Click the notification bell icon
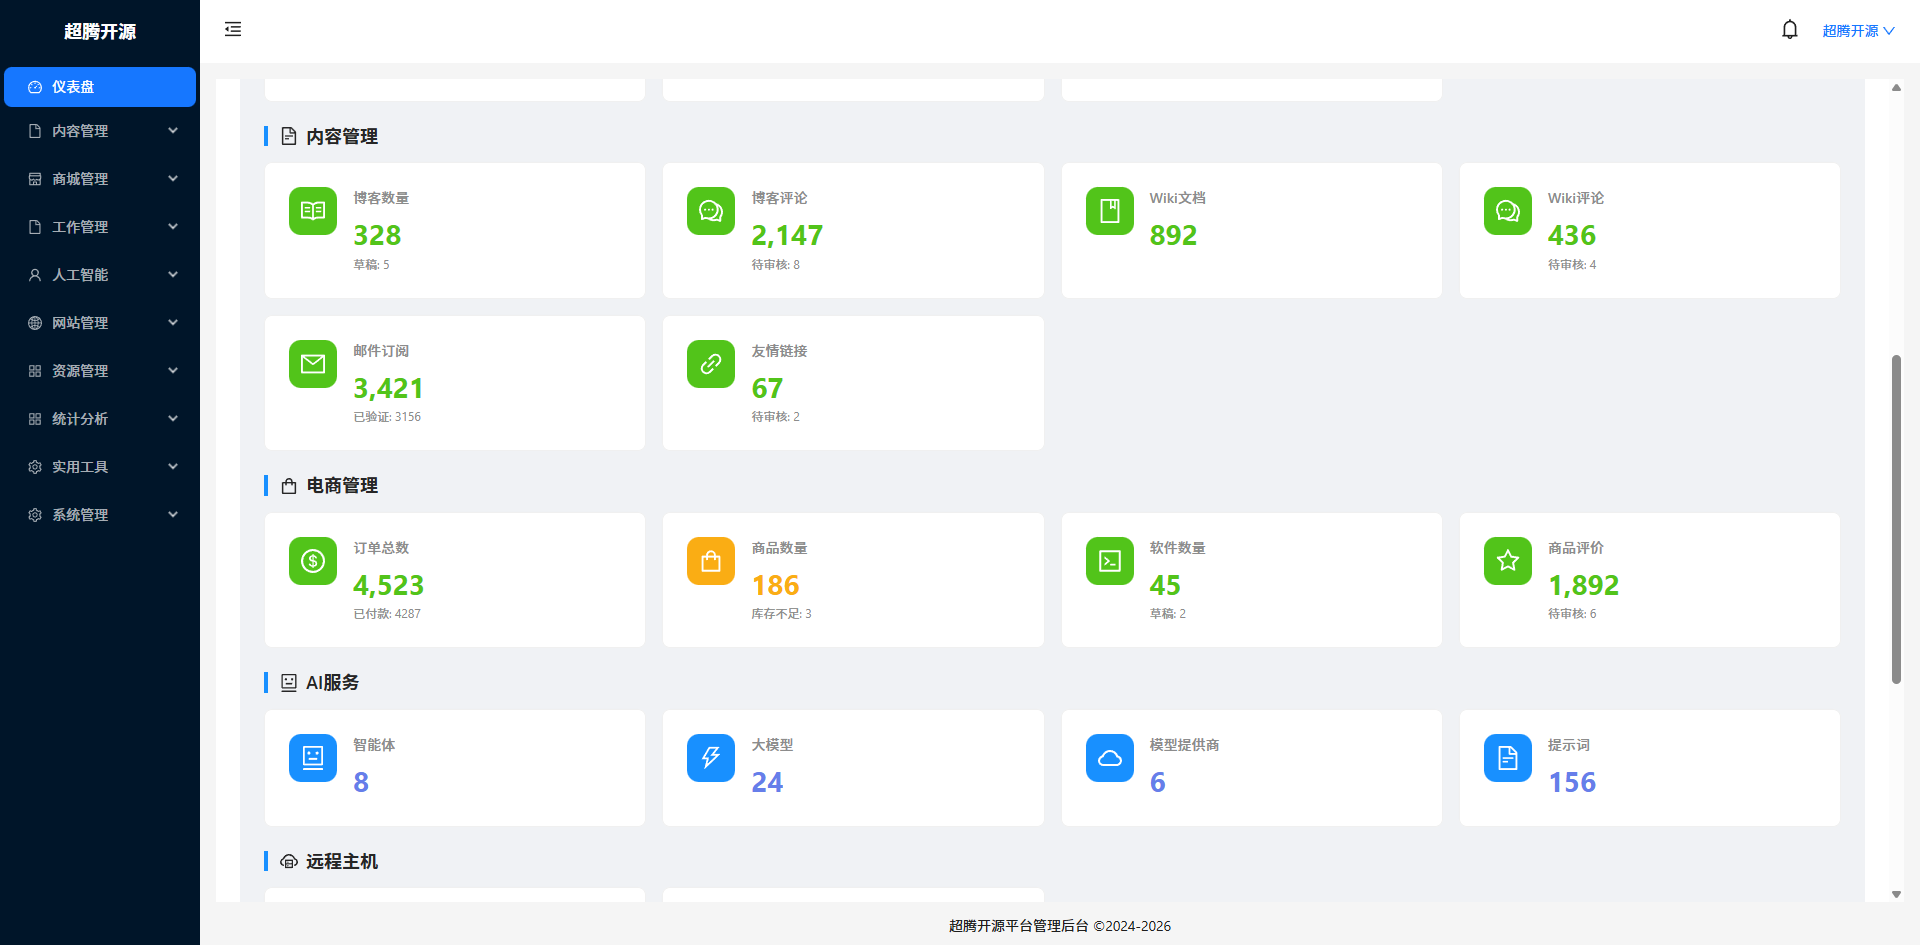 [x=1789, y=30]
